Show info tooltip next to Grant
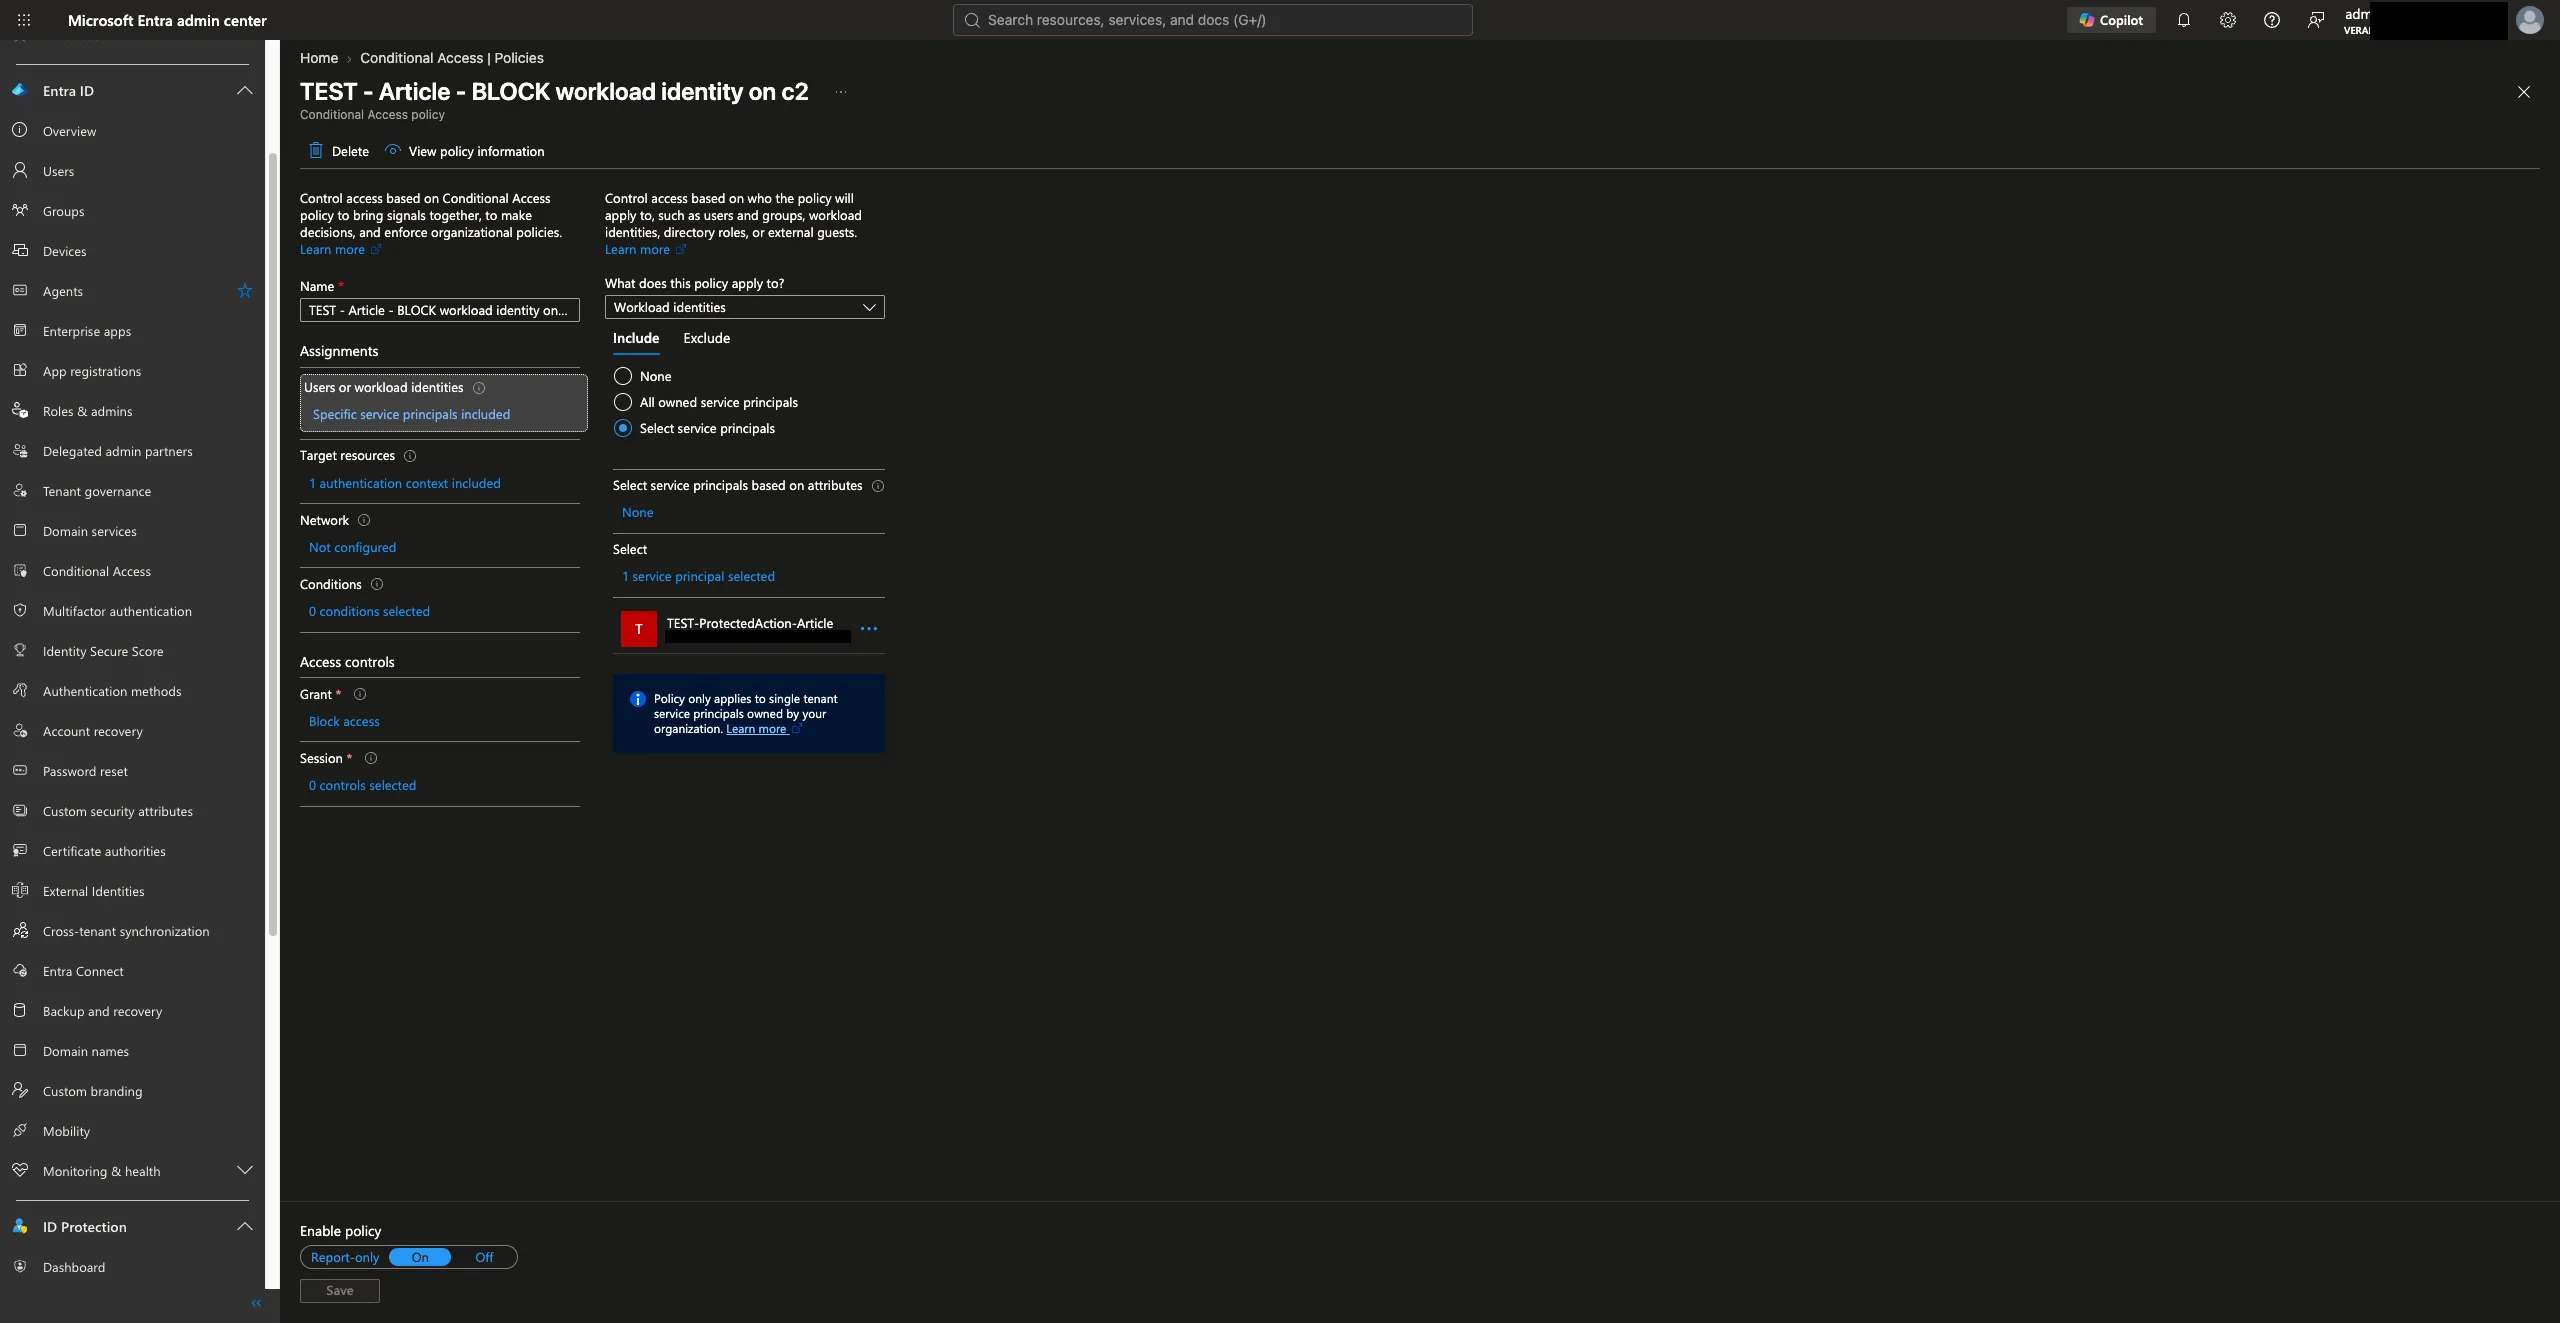The height and width of the screenshot is (1323, 2560). point(360,695)
